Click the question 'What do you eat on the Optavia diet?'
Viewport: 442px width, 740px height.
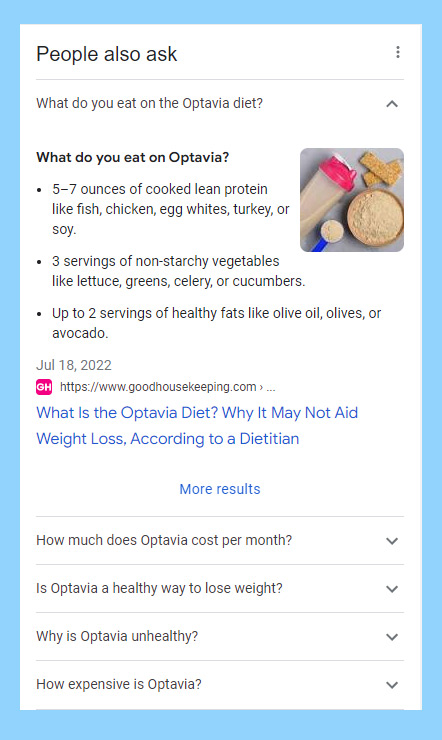point(150,103)
